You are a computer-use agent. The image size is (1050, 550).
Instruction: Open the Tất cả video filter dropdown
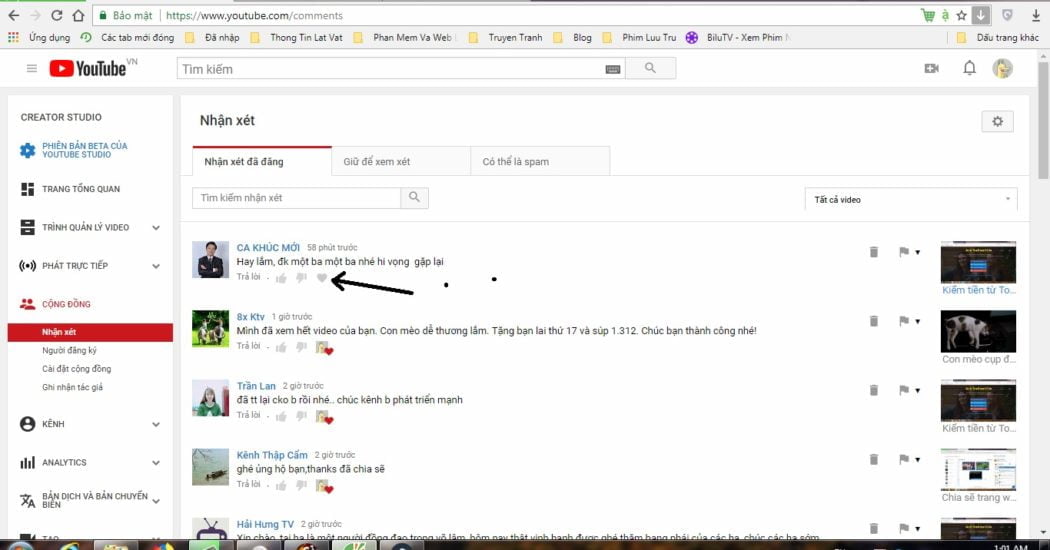click(x=911, y=199)
